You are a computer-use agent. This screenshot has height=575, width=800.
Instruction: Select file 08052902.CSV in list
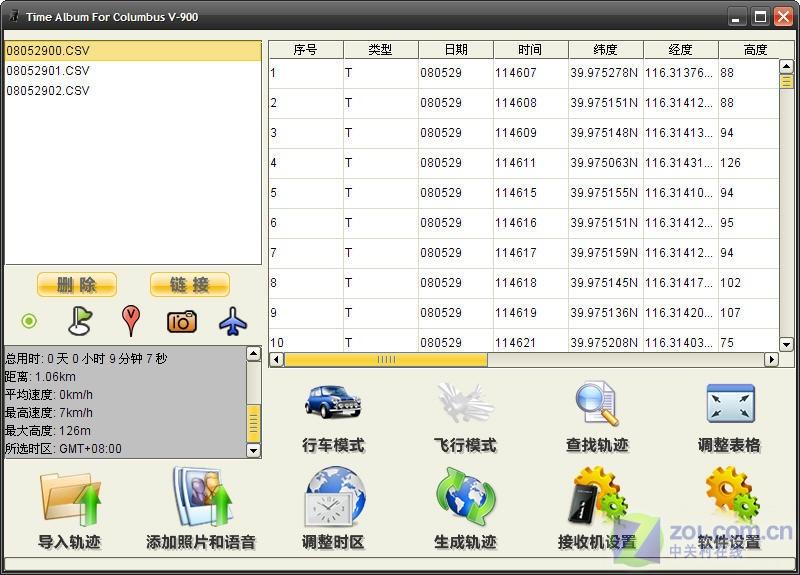133,90
